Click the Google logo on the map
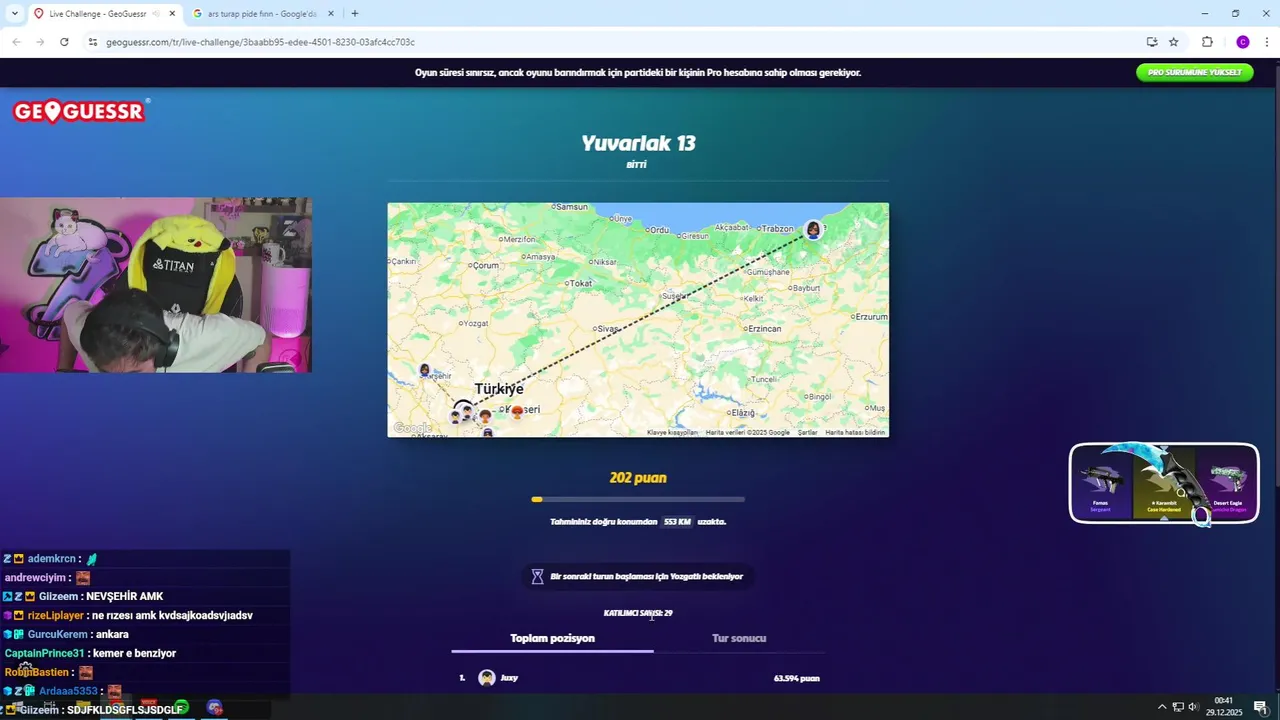The width and height of the screenshot is (1280, 720). pos(412,429)
